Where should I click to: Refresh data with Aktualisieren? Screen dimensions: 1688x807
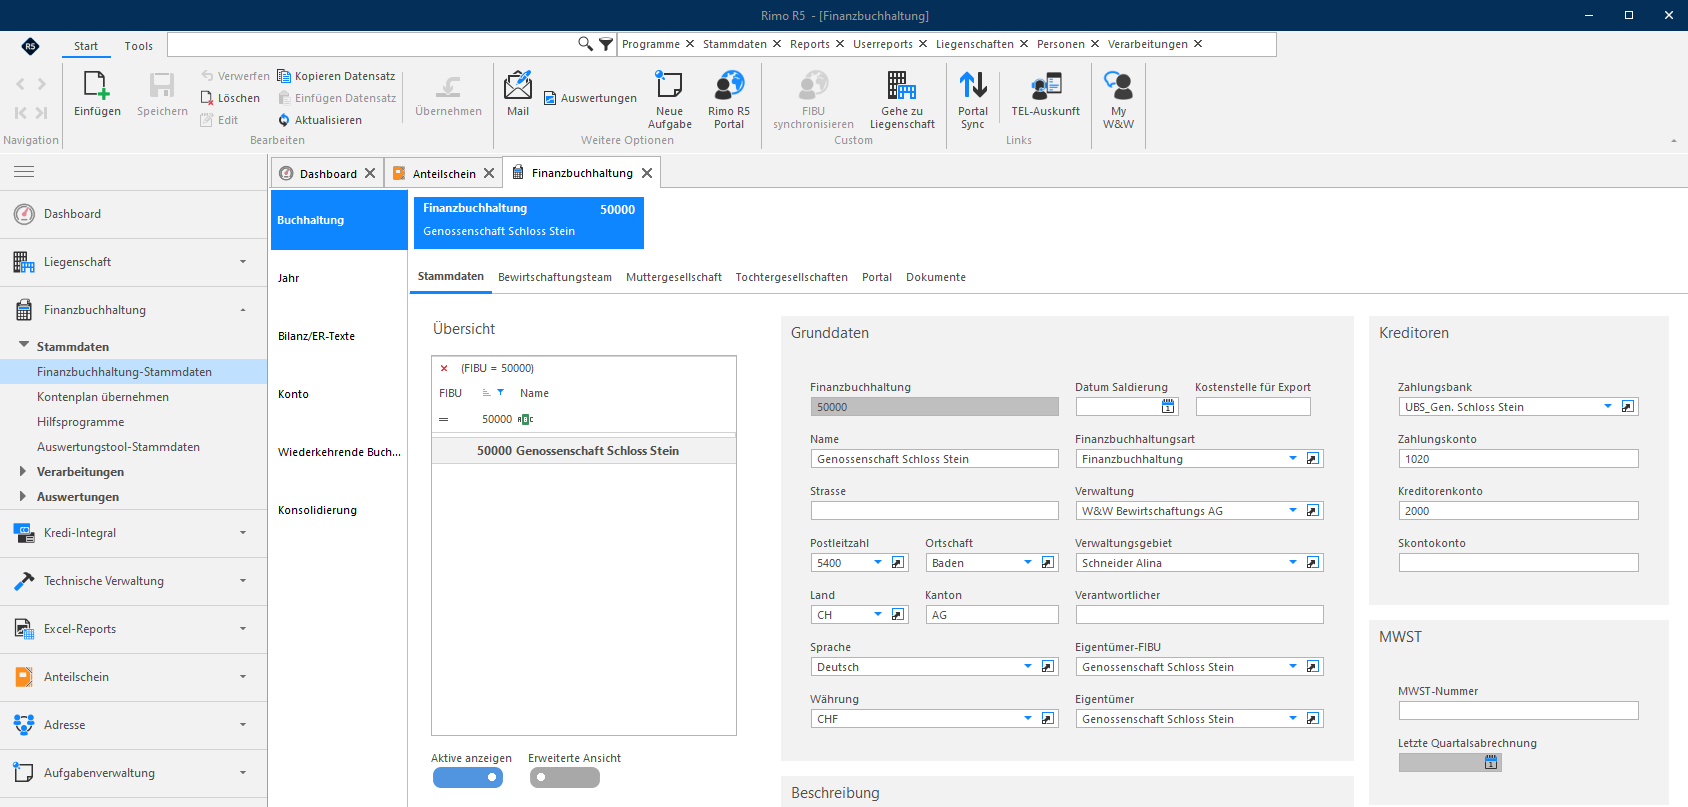[320, 120]
